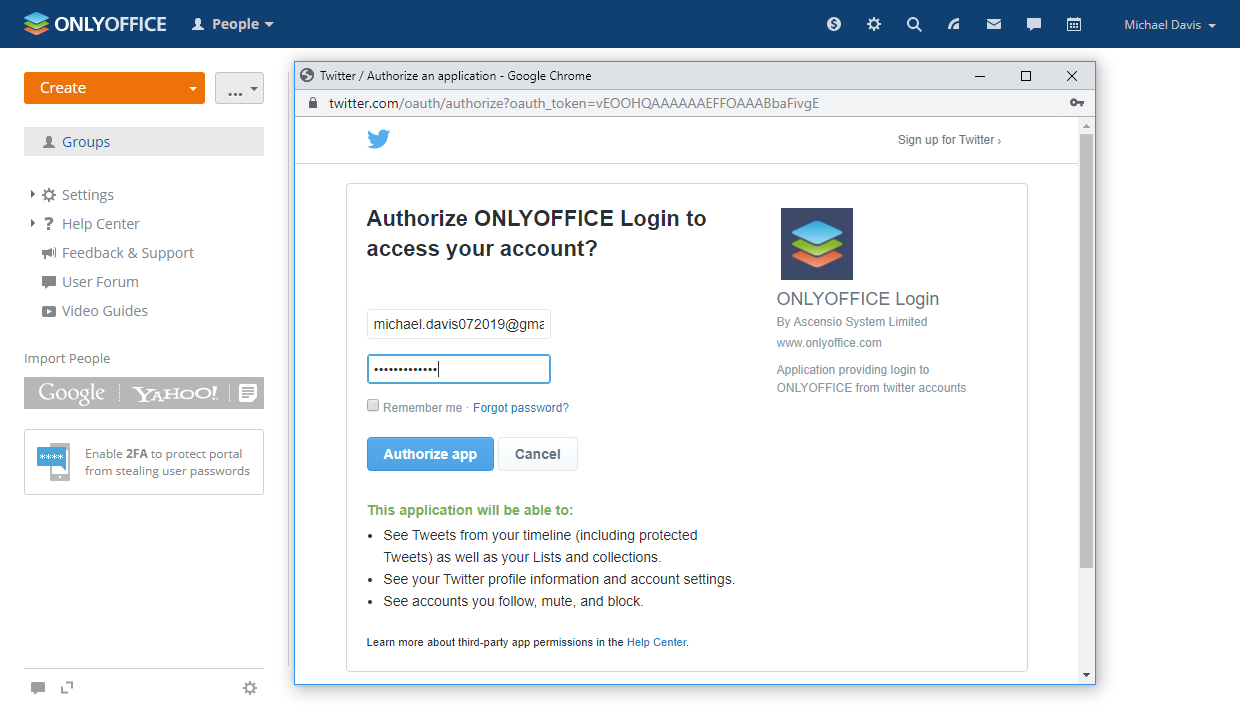Open the People module dropdown
This screenshot has width=1240, height=708.
point(232,24)
